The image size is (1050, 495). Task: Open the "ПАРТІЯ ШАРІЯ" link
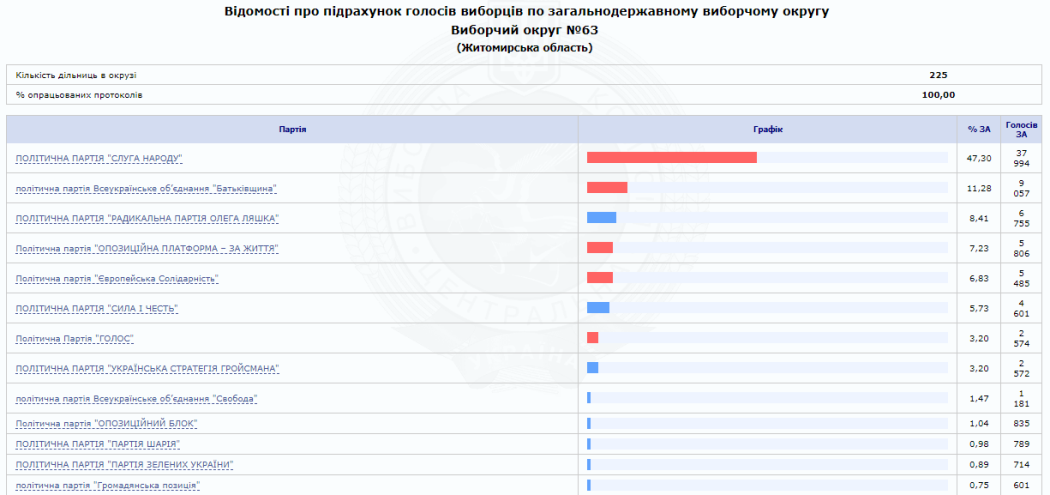(98, 444)
